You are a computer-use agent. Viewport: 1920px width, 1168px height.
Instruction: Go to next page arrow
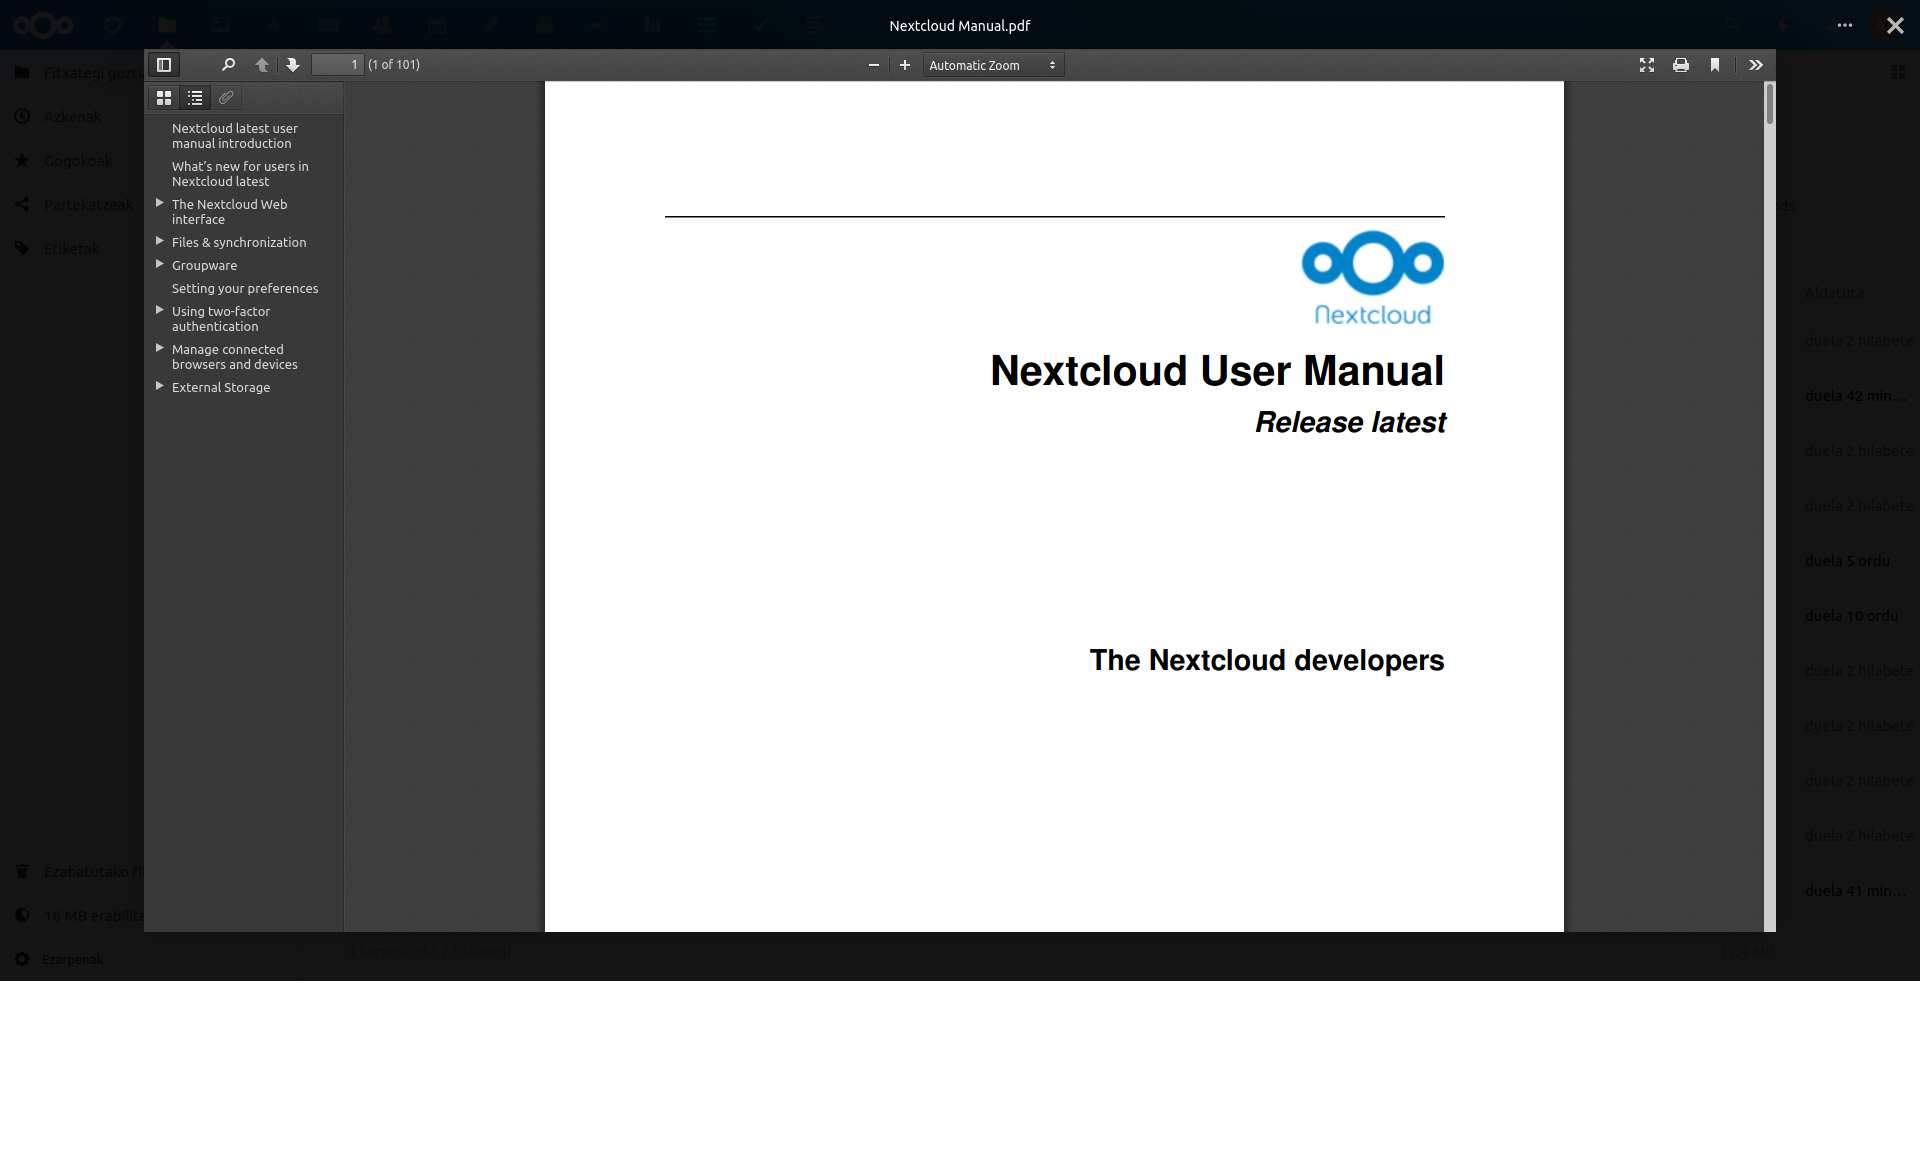pyautogui.click(x=293, y=65)
